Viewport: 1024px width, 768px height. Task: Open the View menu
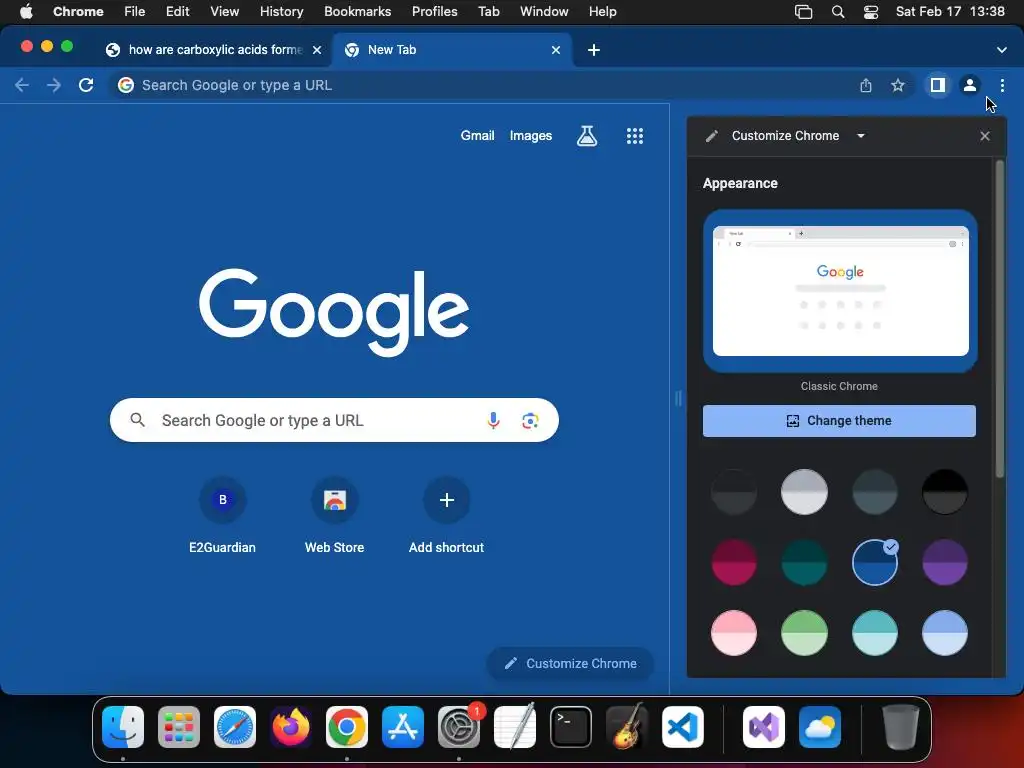point(225,12)
